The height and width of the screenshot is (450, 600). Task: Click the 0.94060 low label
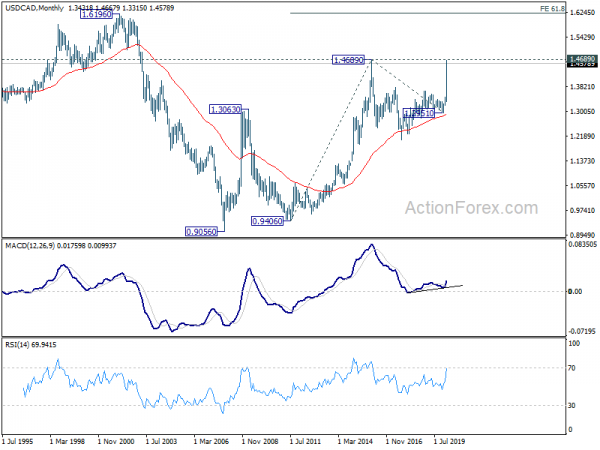coord(267,221)
